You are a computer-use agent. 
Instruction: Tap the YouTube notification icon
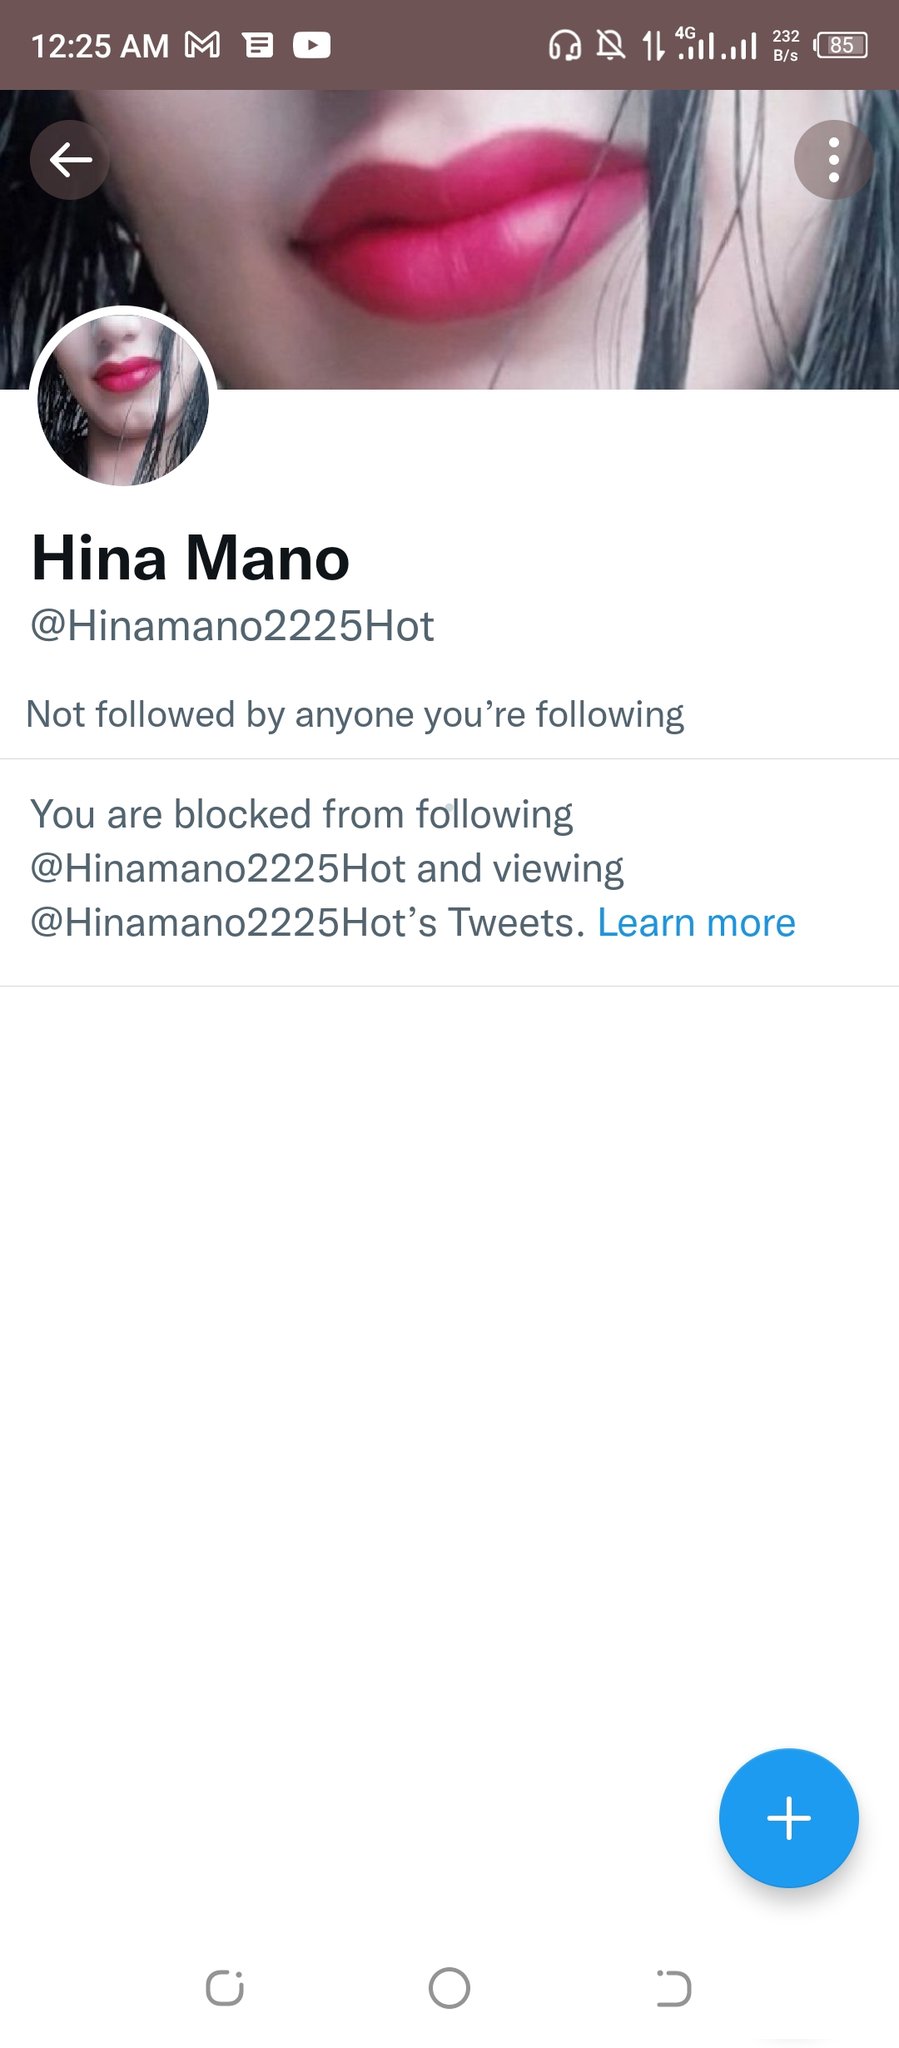tap(311, 45)
